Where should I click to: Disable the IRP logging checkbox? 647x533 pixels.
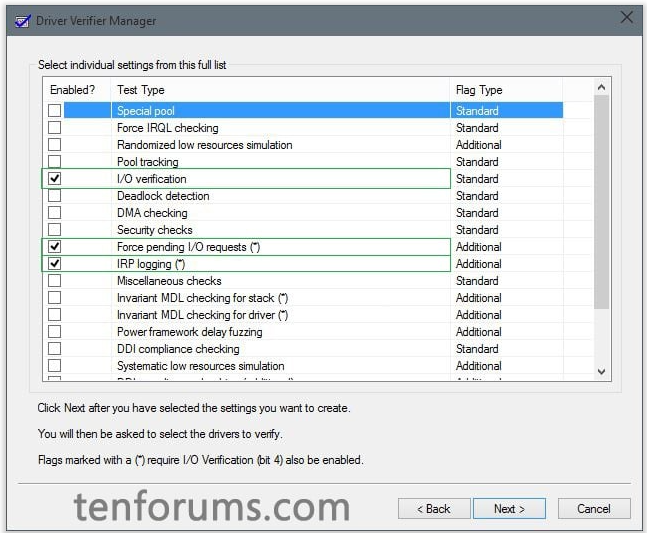pos(54,264)
